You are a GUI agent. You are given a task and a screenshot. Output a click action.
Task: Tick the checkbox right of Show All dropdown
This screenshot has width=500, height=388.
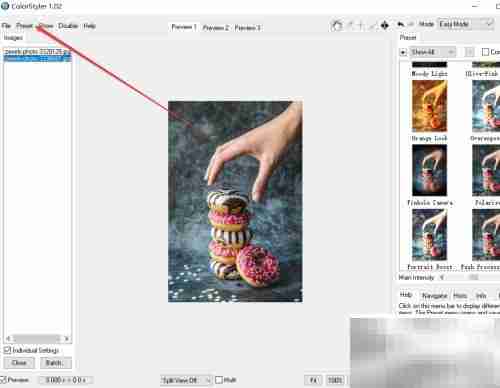tap(485, 52)
